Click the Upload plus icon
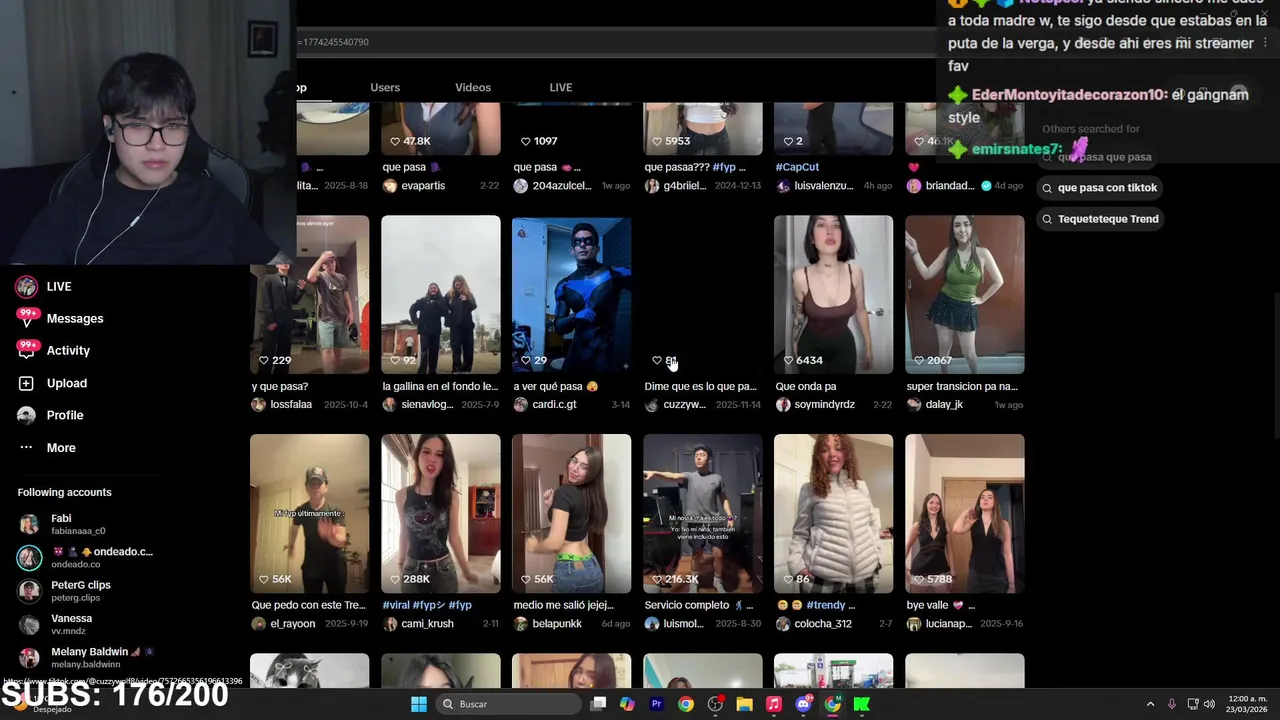The height and width of the screenshot is (720, 1280). tap(27, 383)
